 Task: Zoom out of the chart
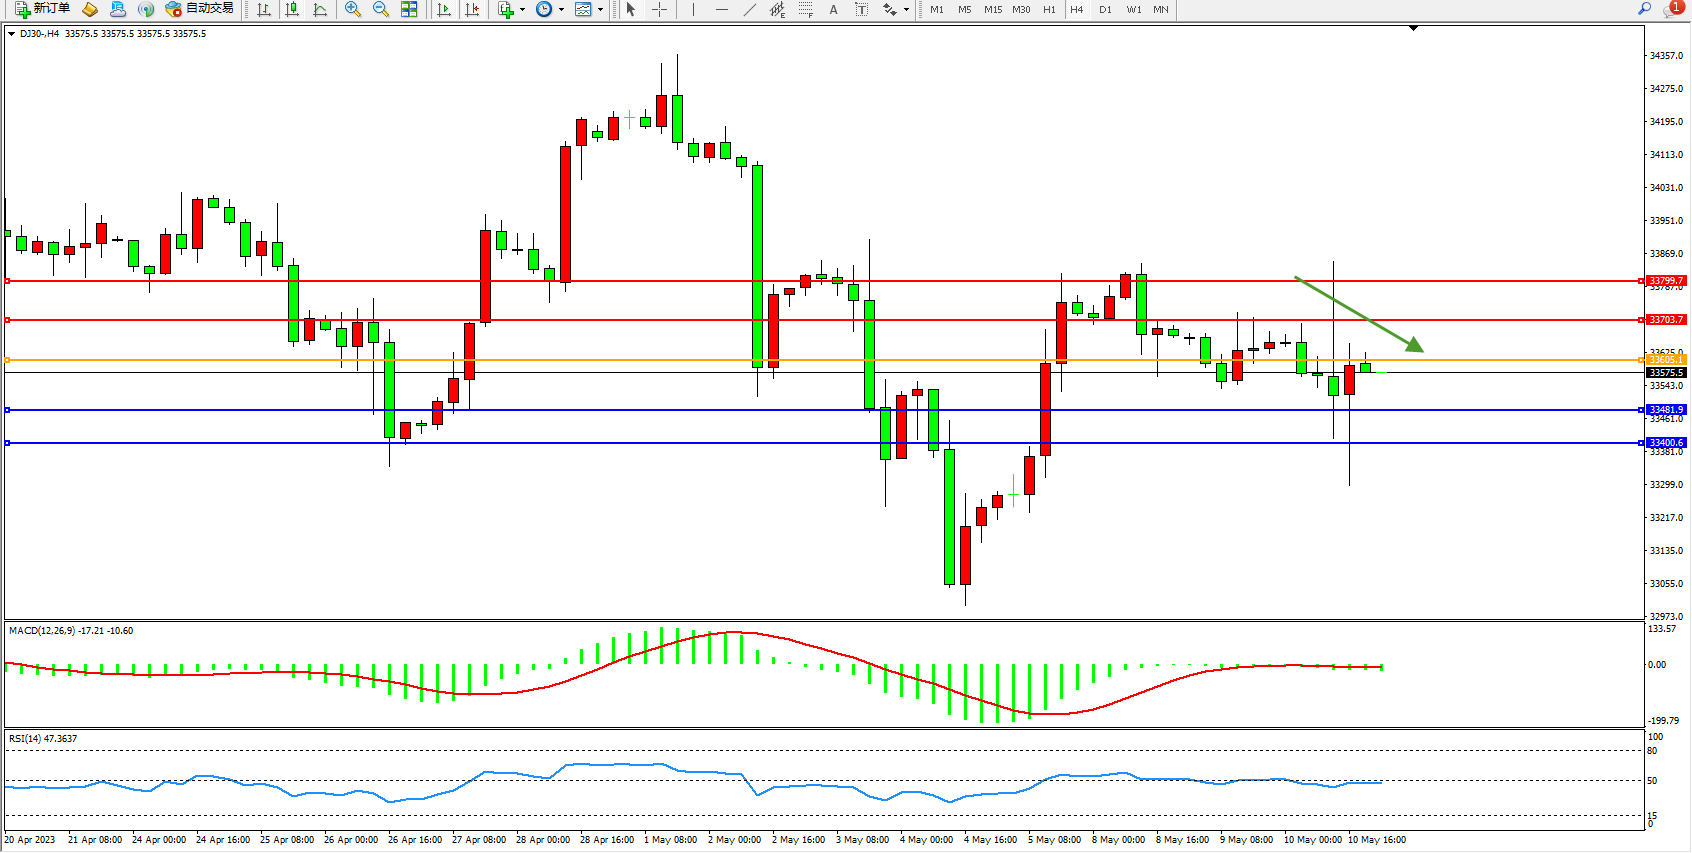tap(380, 9)
